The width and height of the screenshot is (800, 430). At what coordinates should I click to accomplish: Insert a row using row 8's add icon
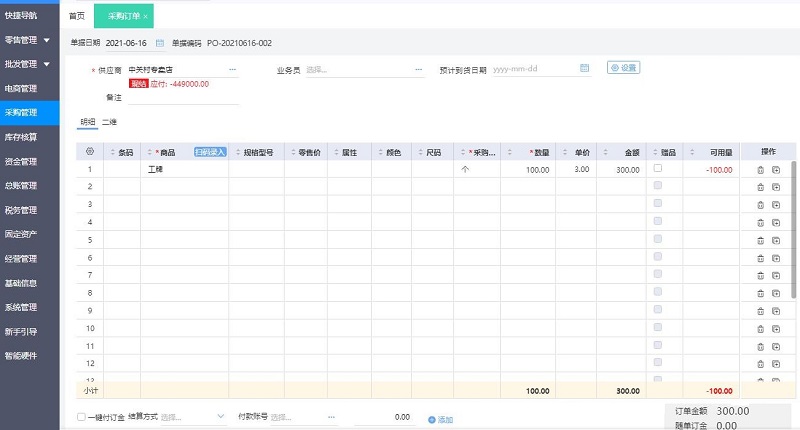(776, 293)
